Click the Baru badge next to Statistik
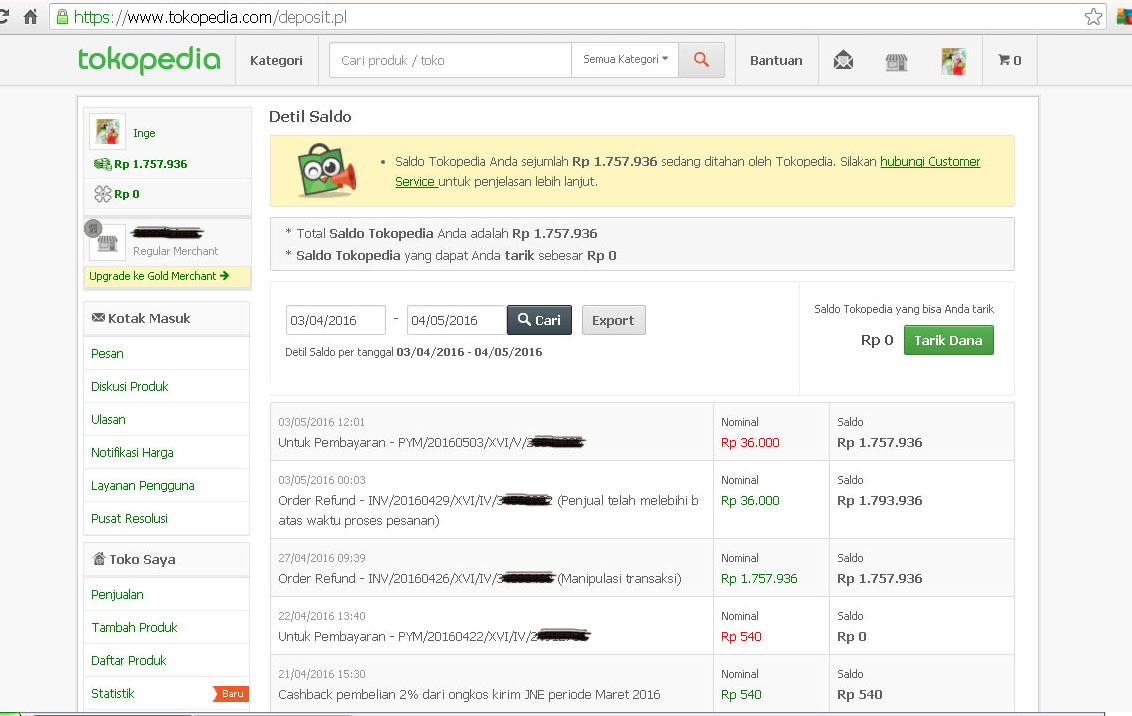1132x716 pixels. coord(230,693)
